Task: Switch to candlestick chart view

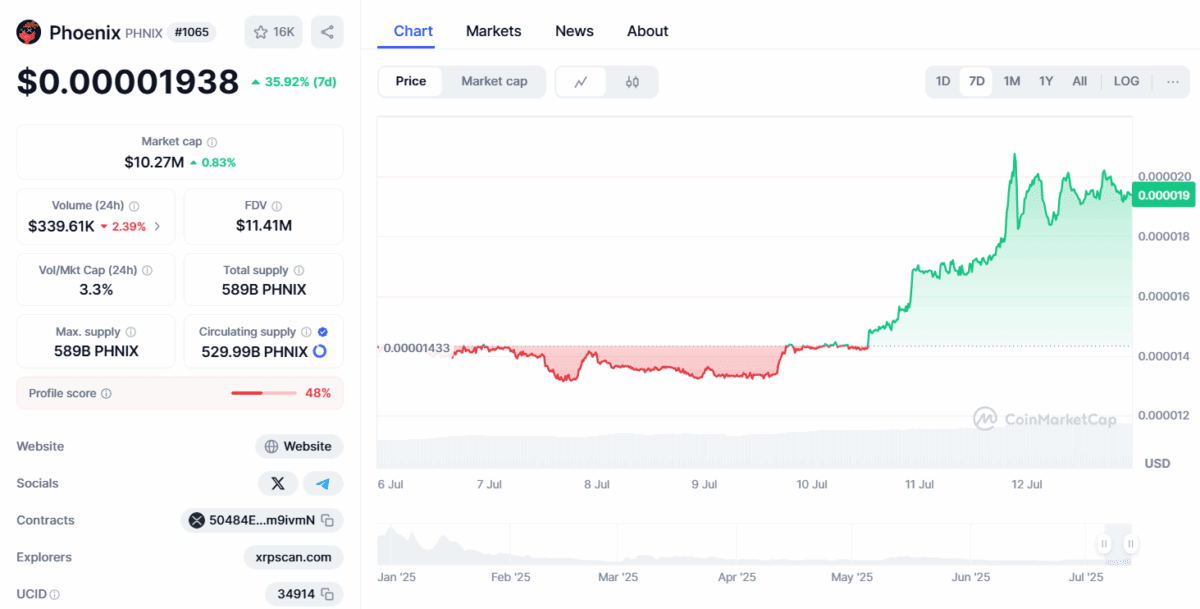Action: (x=632, y=82)
